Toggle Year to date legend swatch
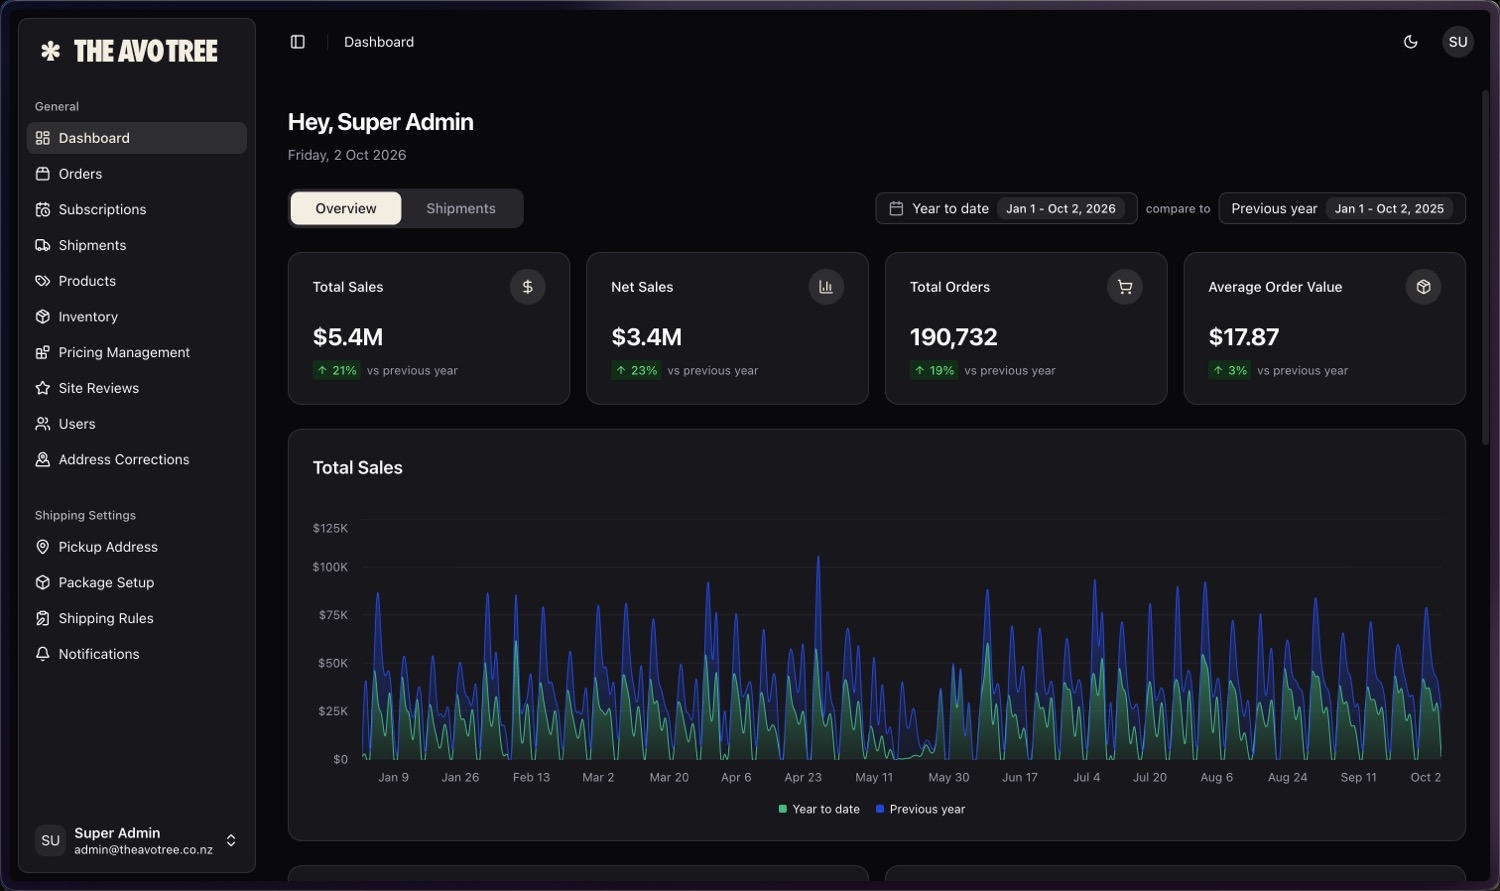Screen dimensions: 1500x891 click(783, 809)
